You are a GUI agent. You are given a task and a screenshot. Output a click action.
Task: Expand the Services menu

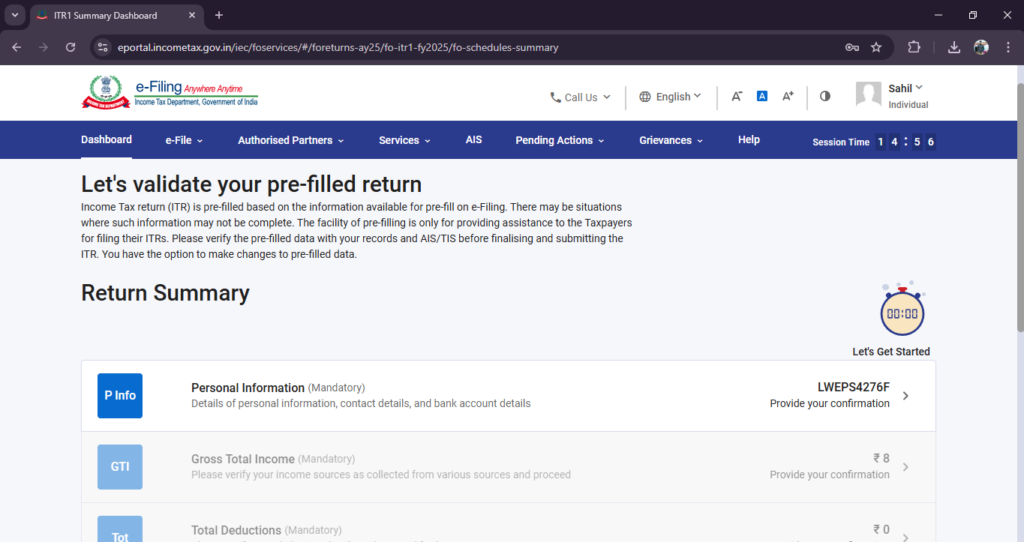tap(404, 140)
